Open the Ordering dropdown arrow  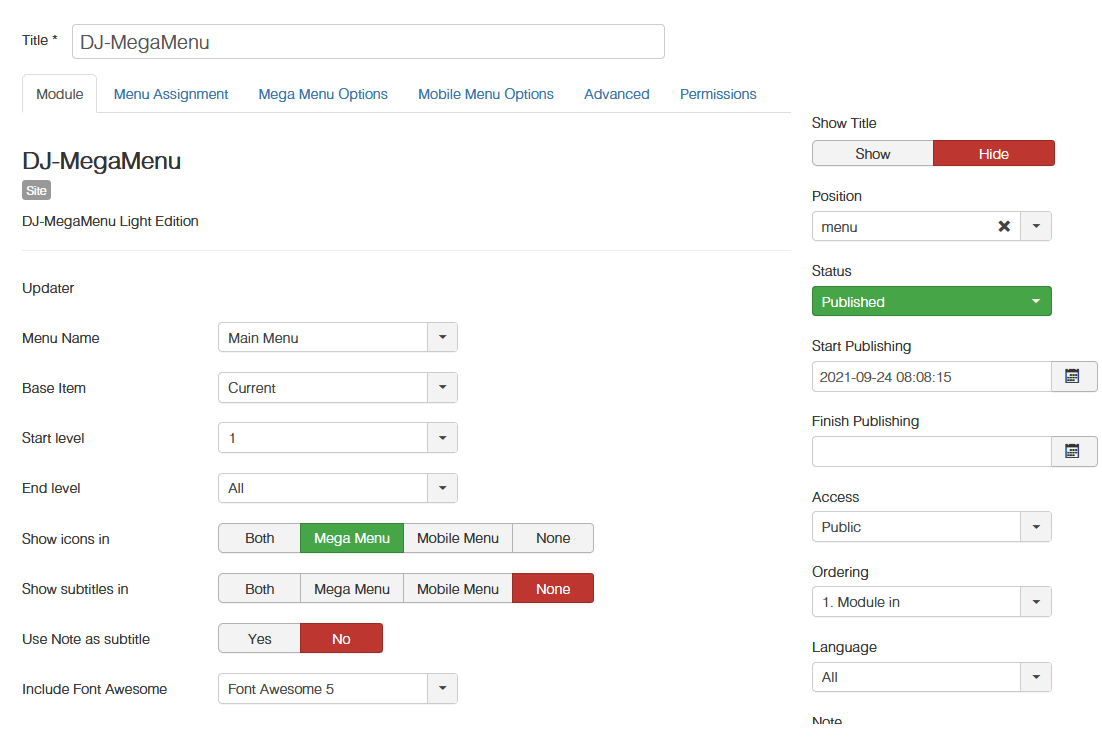tap(1035, 602)
